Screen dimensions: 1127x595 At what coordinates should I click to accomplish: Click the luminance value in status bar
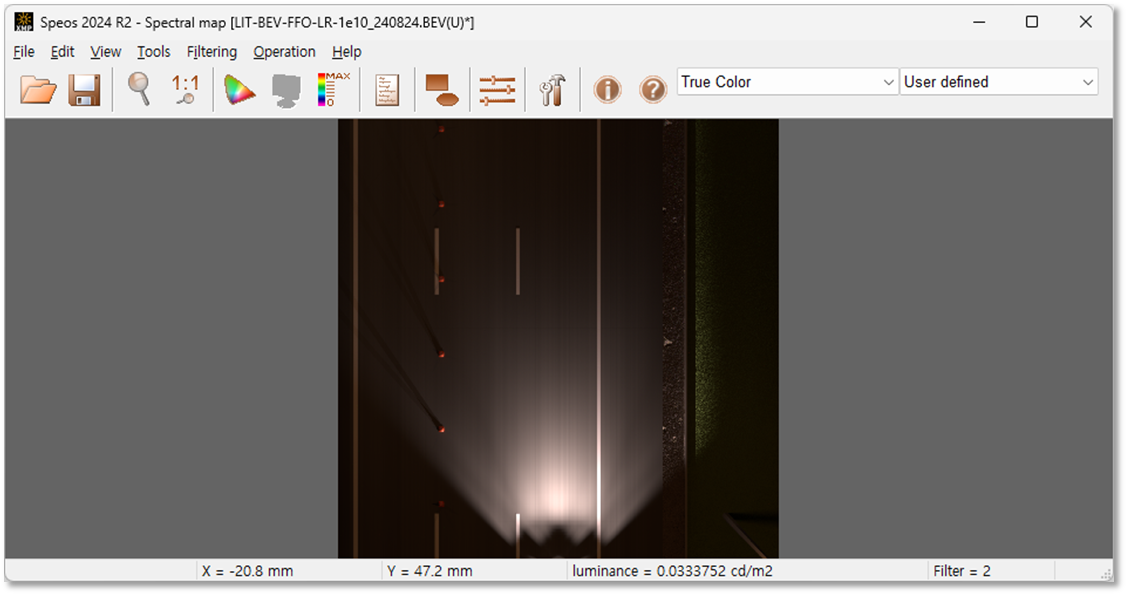(672, 571)
